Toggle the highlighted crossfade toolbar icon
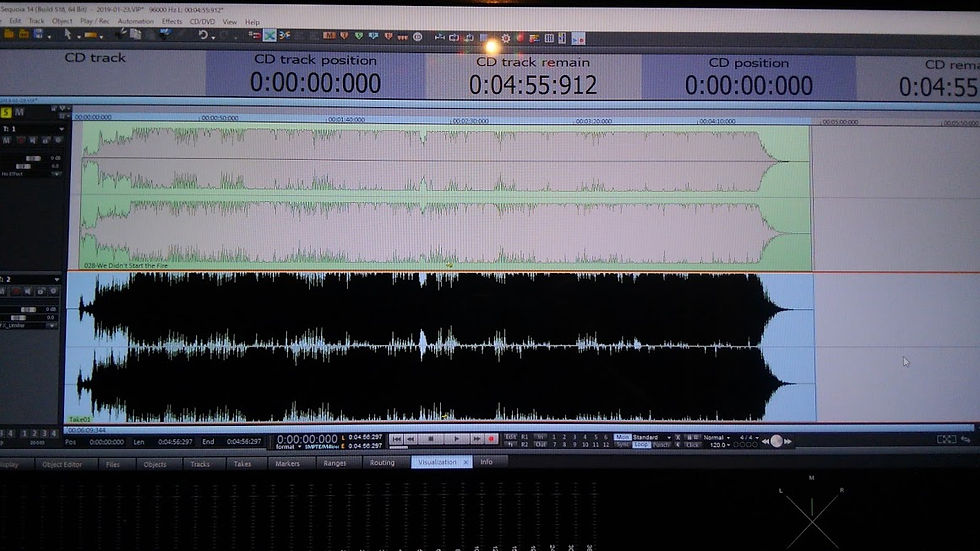This screenshot has height=551, width=980. (x=269, y=36)
